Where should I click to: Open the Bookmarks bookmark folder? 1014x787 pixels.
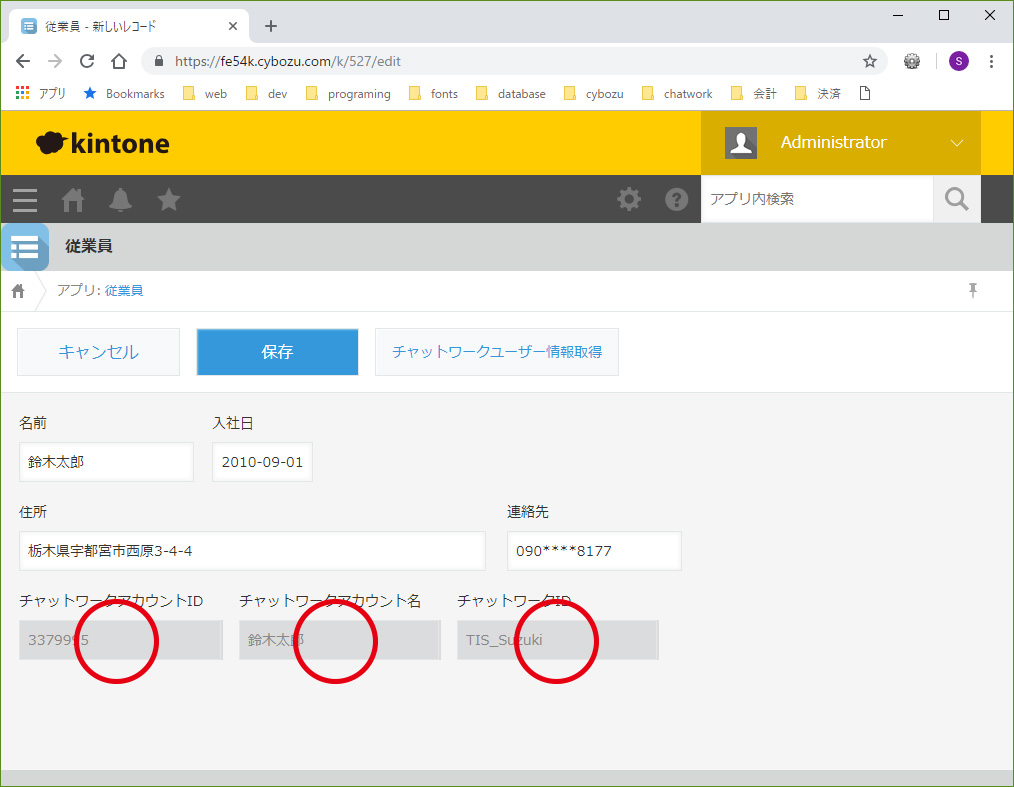[x=124, y=94]
